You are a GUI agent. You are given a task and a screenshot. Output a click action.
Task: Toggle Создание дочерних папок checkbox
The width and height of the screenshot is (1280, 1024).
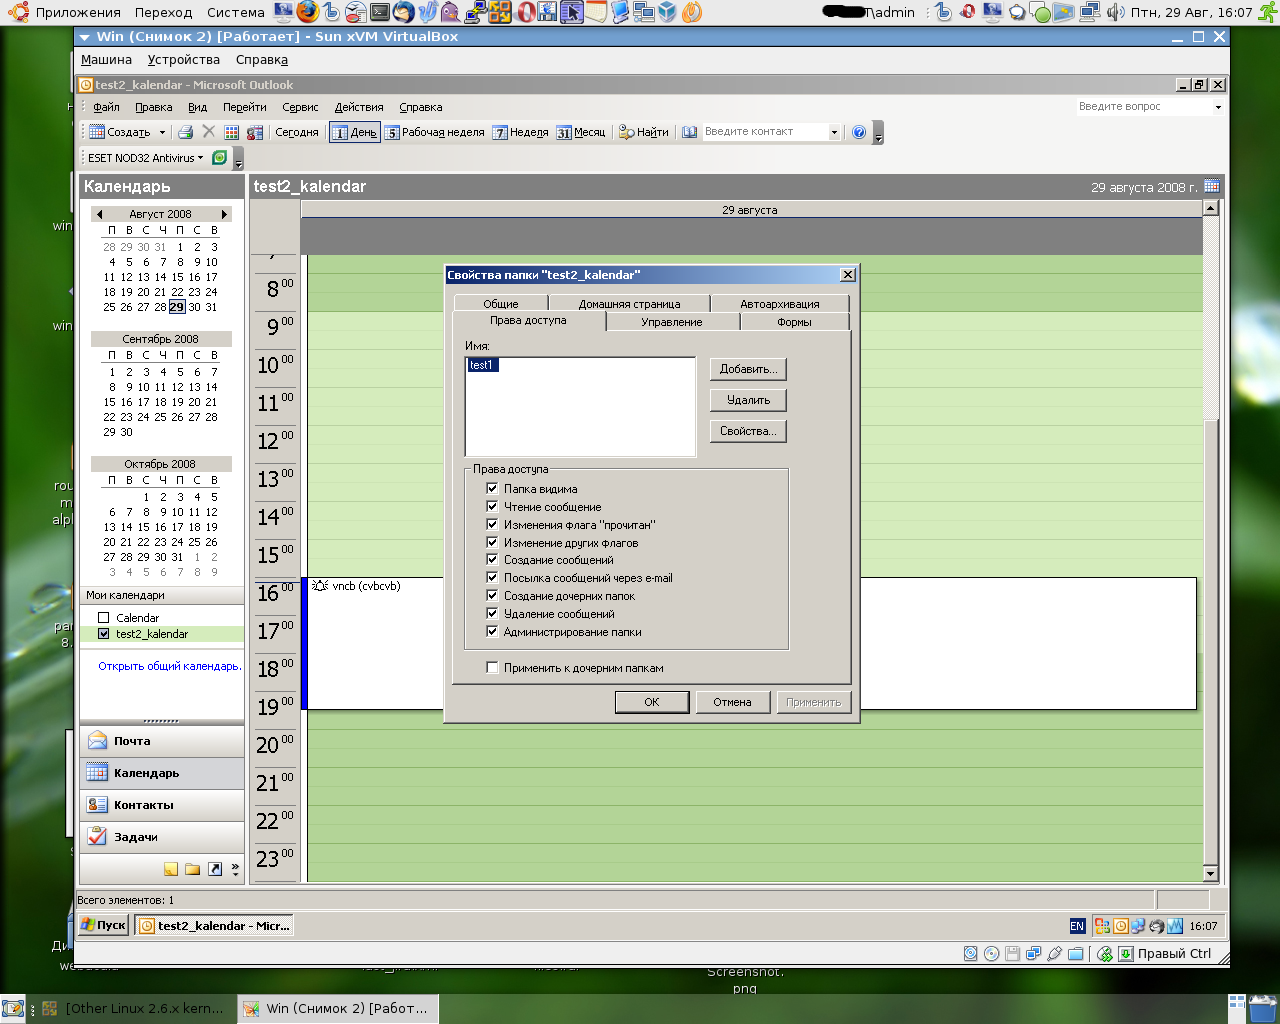(492, 595)
